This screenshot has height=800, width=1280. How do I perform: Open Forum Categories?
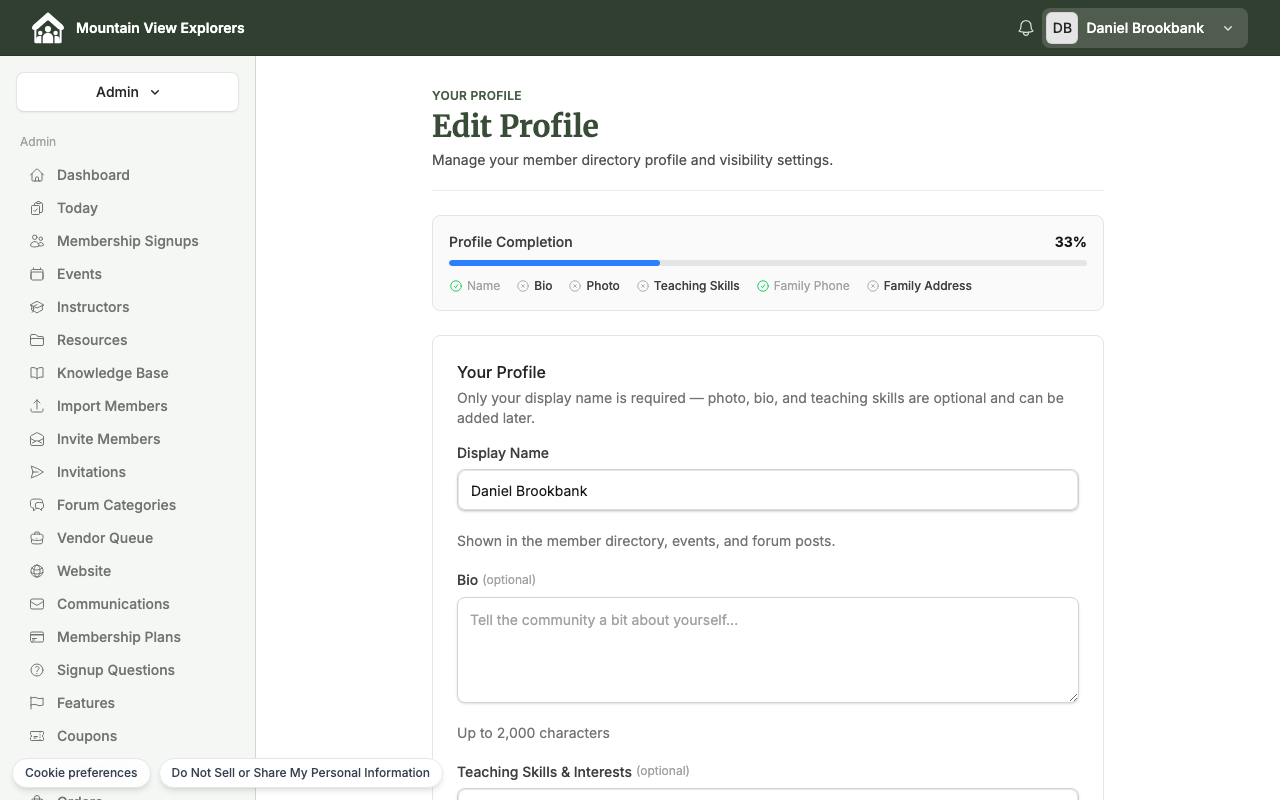(x=116, y=505)
